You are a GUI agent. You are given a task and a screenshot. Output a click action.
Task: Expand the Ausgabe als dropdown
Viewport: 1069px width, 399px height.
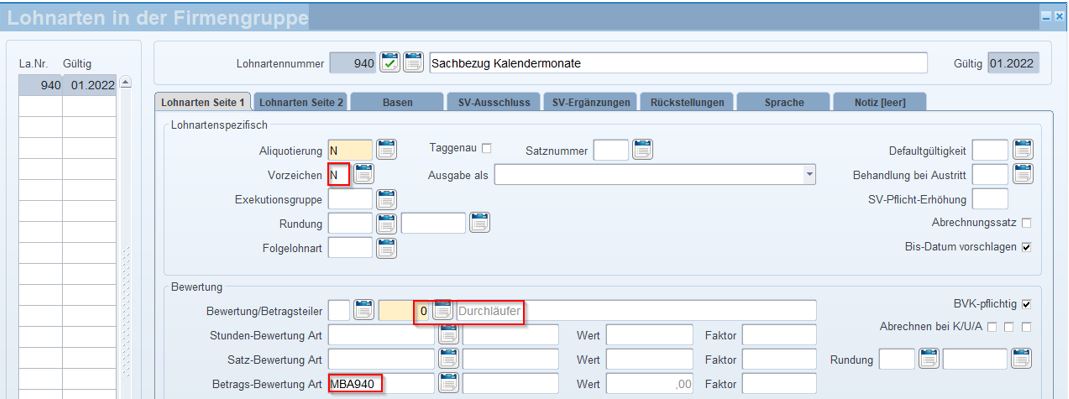(809, 175)
